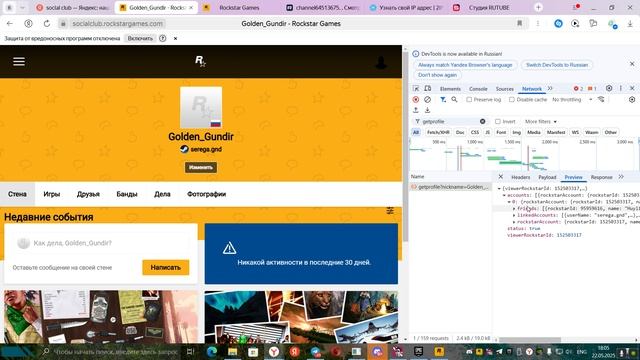Switch to the Sources panel

tap(504, 89)
